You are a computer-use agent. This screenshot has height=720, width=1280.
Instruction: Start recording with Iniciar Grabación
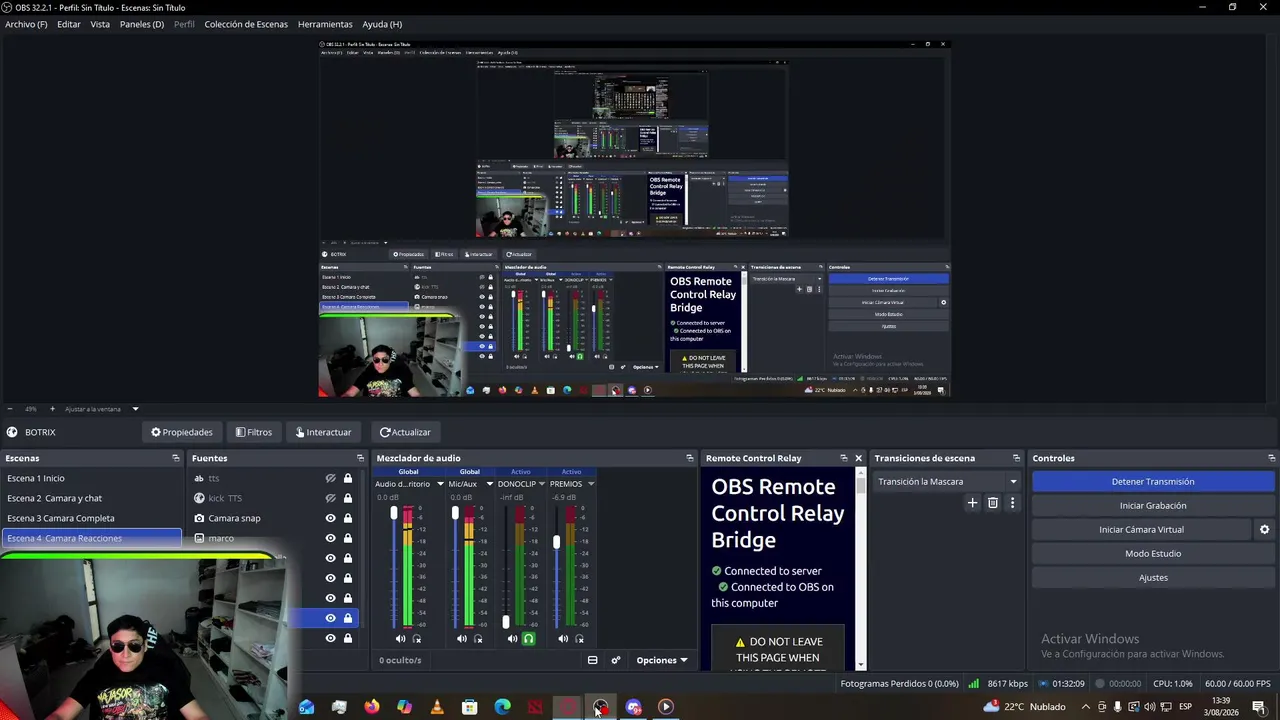point(1153,505)
